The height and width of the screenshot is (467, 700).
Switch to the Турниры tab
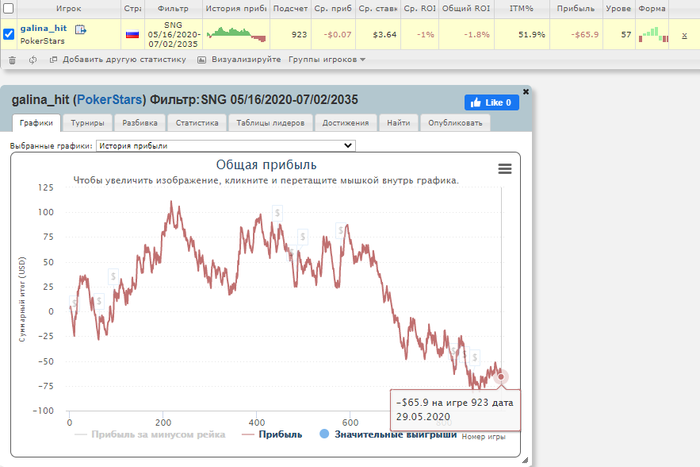pos(88,123)
